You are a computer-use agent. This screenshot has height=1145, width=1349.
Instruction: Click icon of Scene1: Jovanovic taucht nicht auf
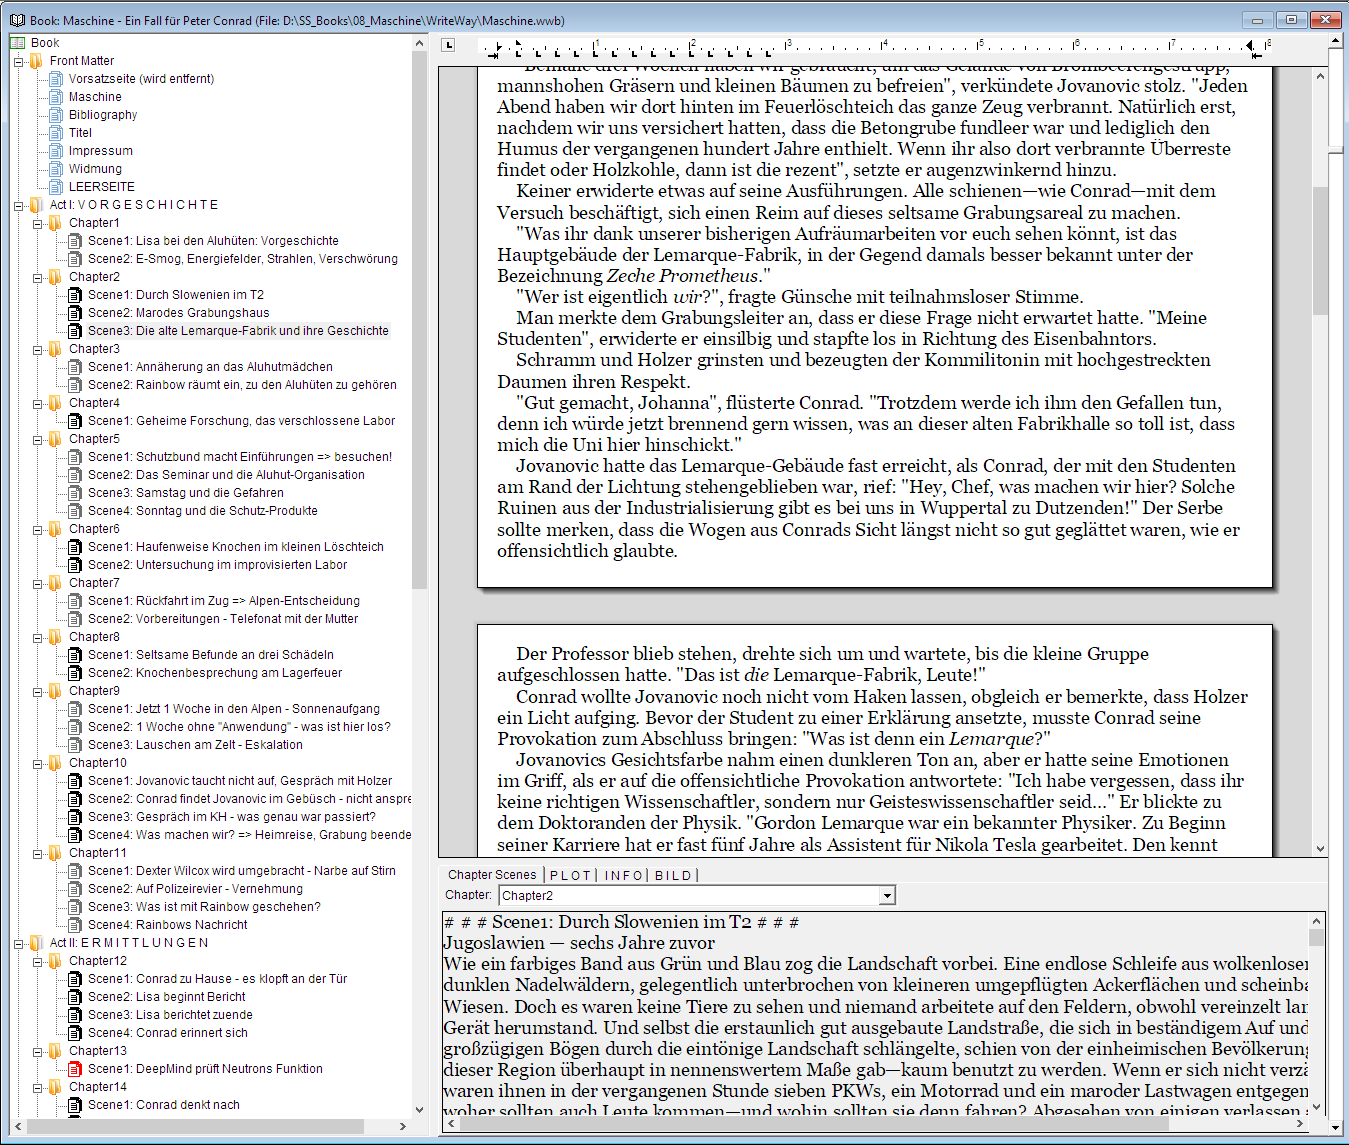pyautogui.click(x=75, y=781)
